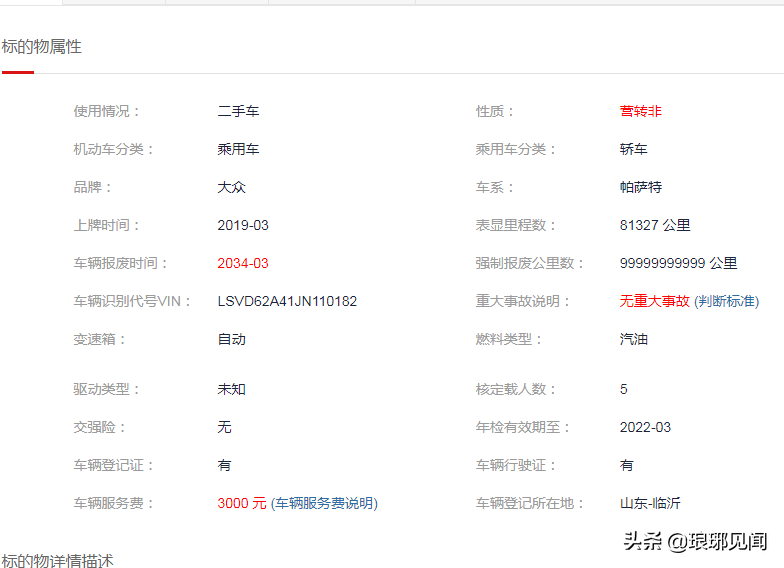The image size is (784, 568).
Task: Click the 核定载人数 value 5
Action: (x=624, y=389)
